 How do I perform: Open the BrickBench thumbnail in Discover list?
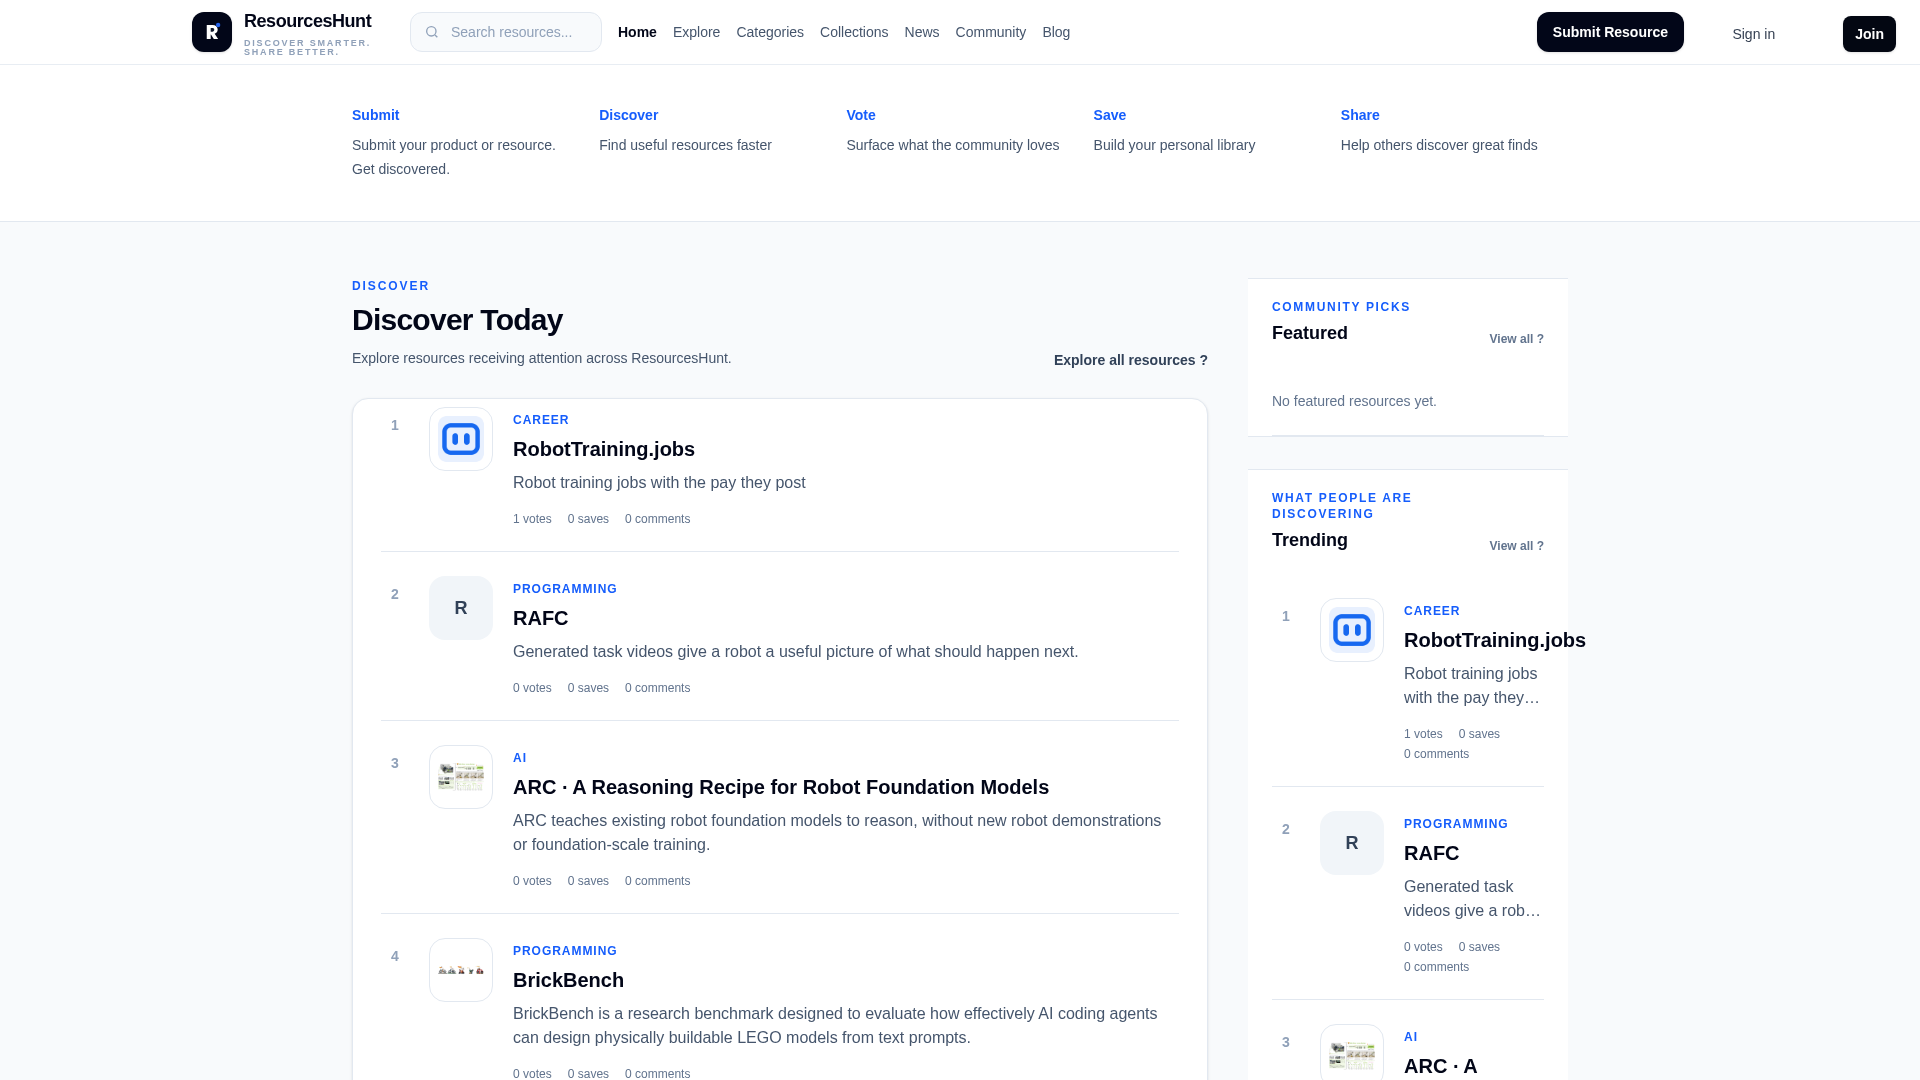tap(461, 970)
